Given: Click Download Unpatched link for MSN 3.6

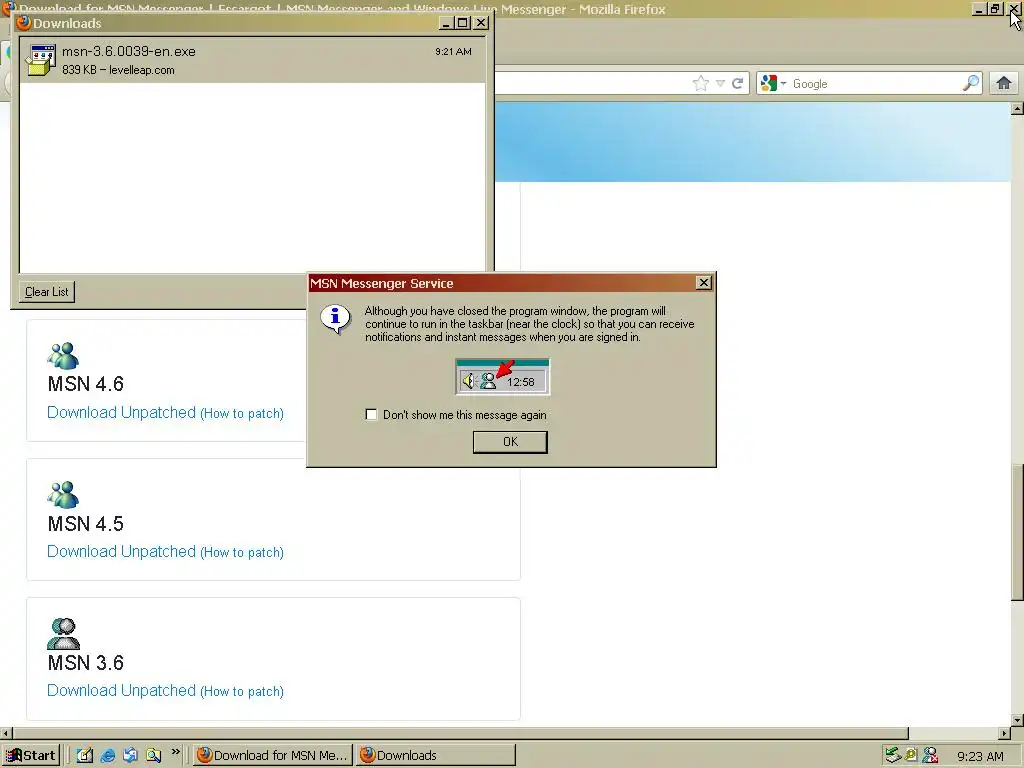Looking at the screenshot, I should pos(121,691).
